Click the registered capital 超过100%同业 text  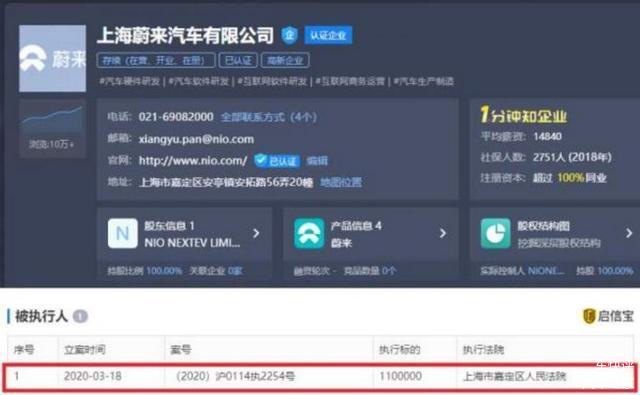pyautogui.click(x=570, y=178)
